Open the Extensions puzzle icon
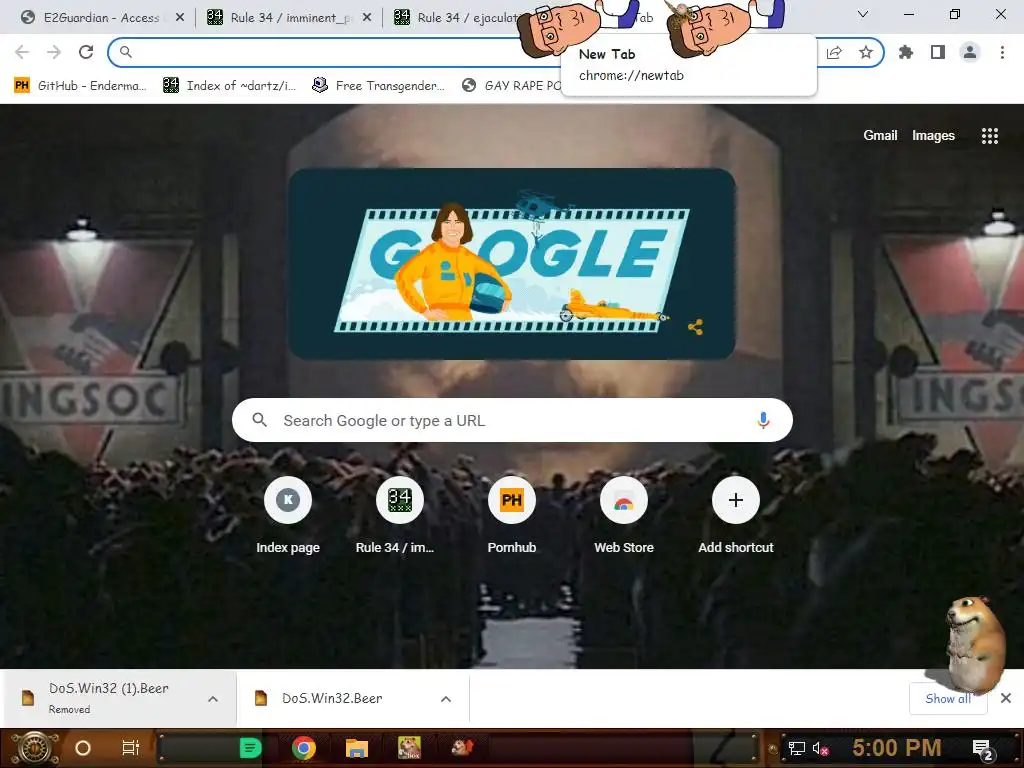 coord(906,52)
